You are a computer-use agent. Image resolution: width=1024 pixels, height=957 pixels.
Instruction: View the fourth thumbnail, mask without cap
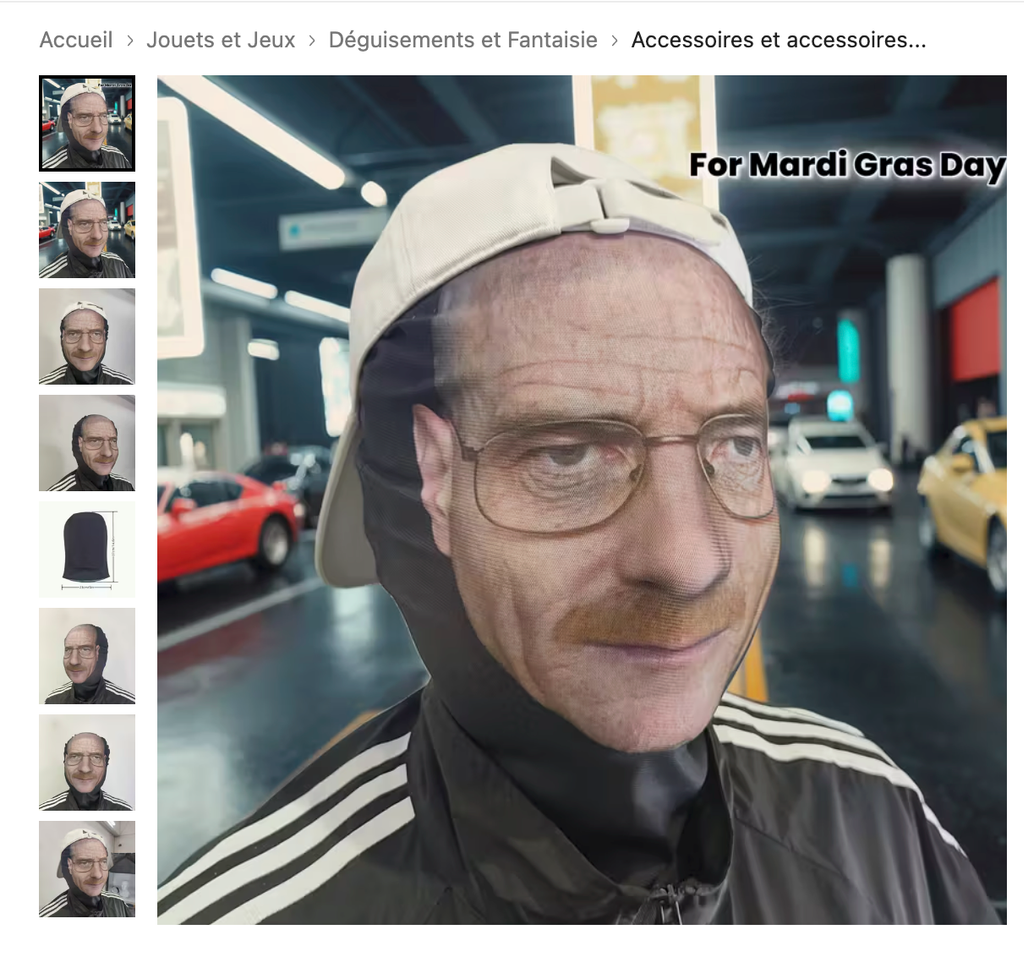(87, 443)
